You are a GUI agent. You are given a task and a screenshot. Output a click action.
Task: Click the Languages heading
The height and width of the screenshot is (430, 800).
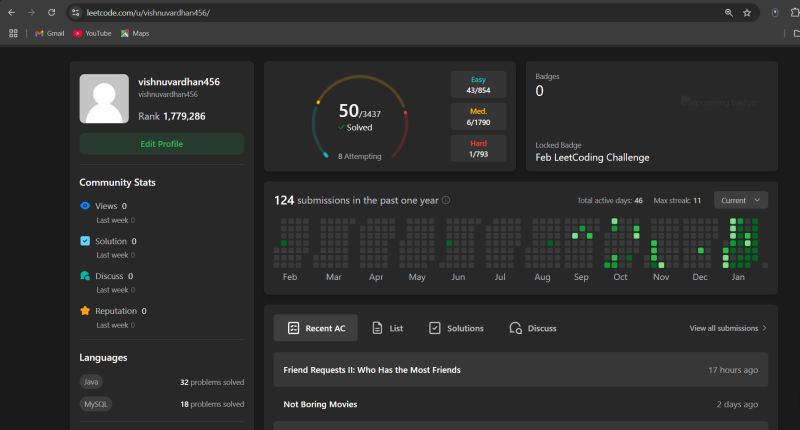(x=103, y=358)
